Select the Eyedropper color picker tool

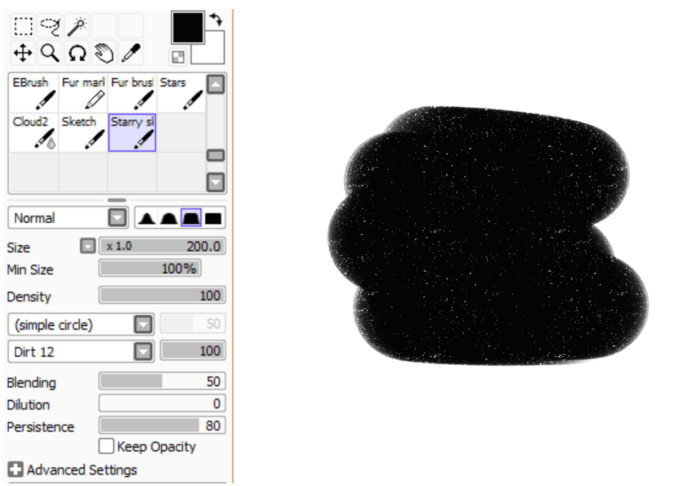[x=131, y=53]
